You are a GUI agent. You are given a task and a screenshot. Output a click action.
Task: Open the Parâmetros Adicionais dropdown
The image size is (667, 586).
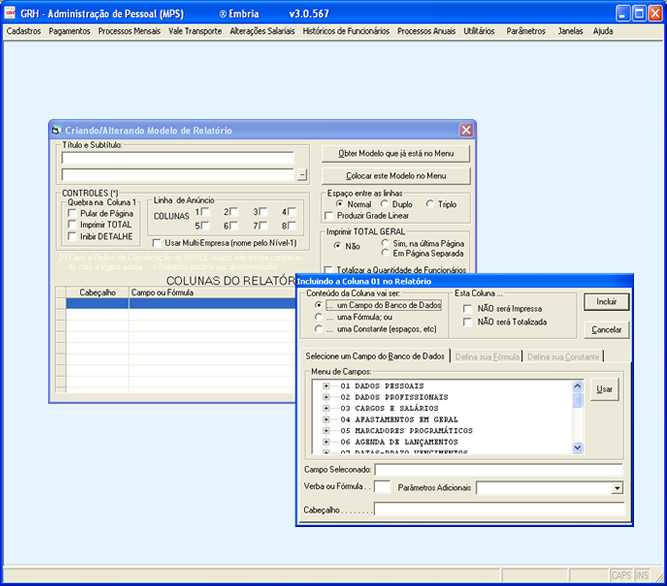pyautogui.click(x=617, y=488)
